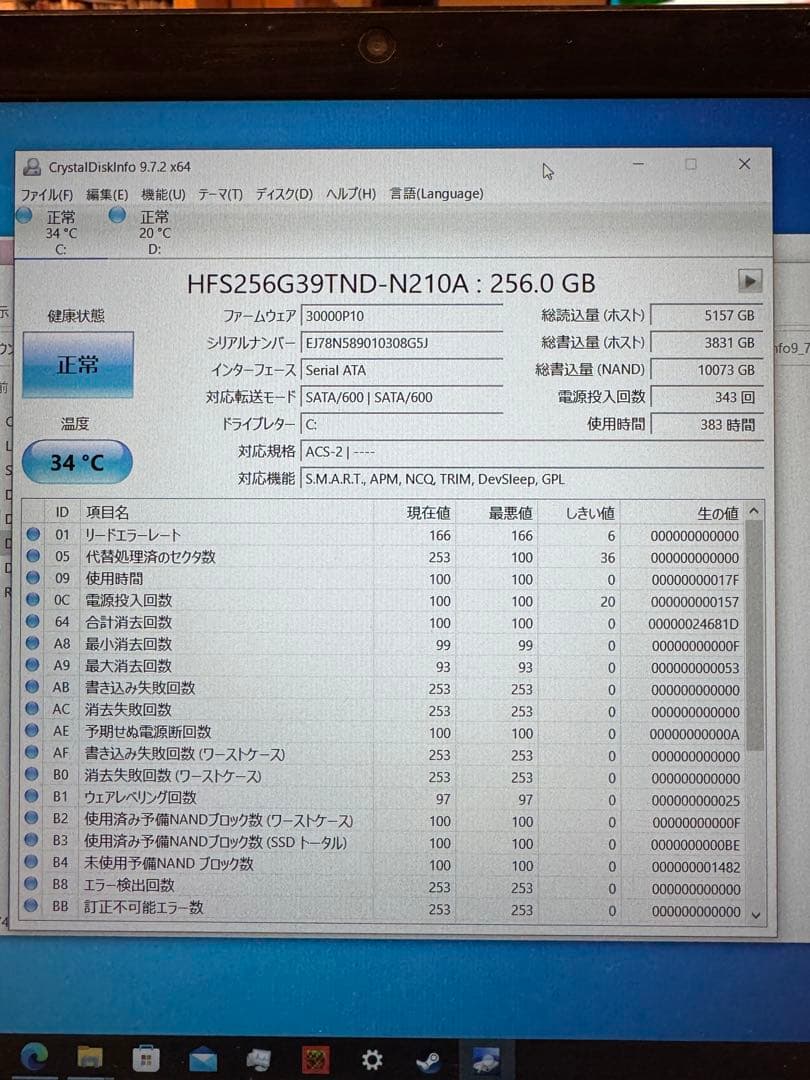Open the Mail app from the taskbar
This screenshot has width=810, height=1080.
[203, 1058]
